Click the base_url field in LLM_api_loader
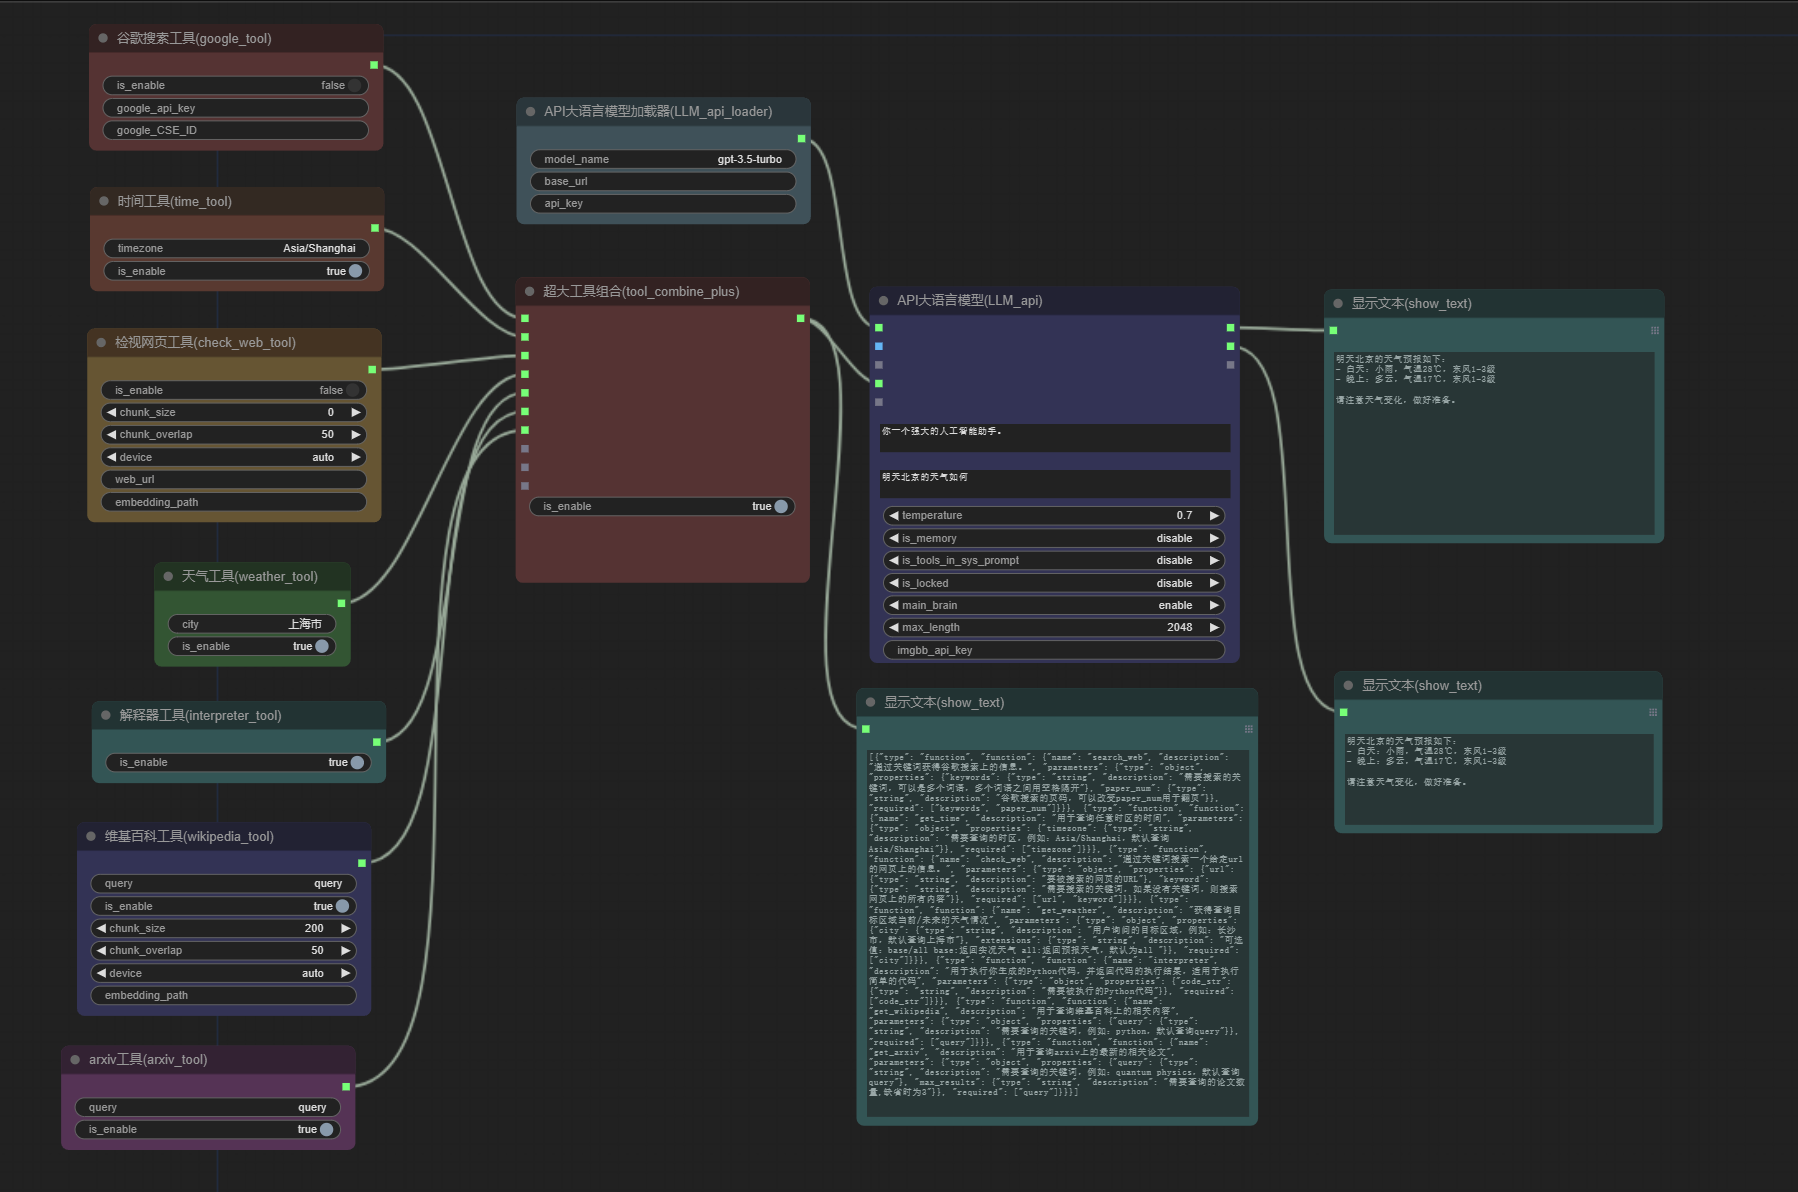Image resolution: width=1798 pixels, height=1192 pixels. pos(663,181)
